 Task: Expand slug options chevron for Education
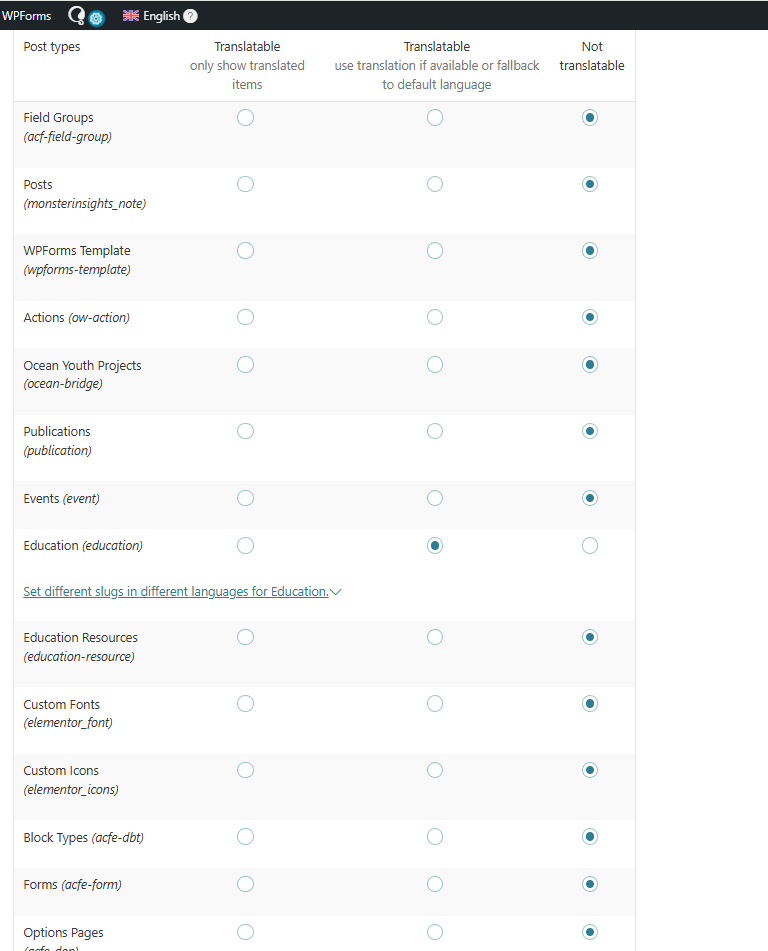(336, 592)
